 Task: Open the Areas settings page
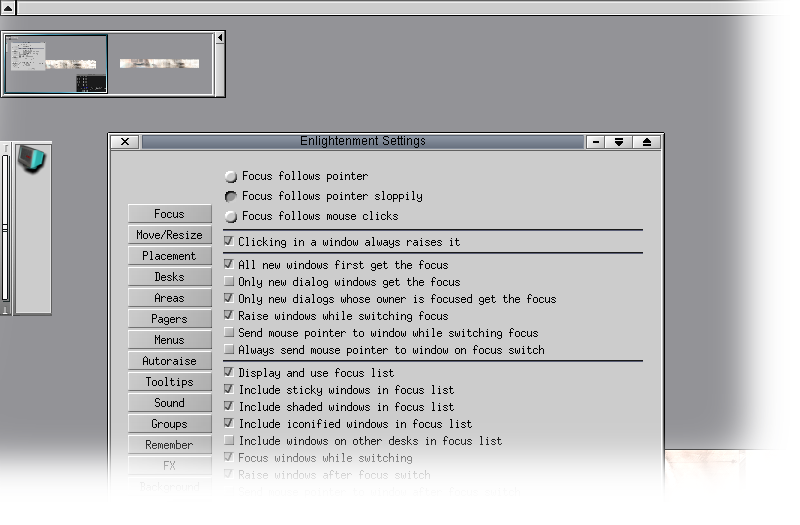click(169, 297)
